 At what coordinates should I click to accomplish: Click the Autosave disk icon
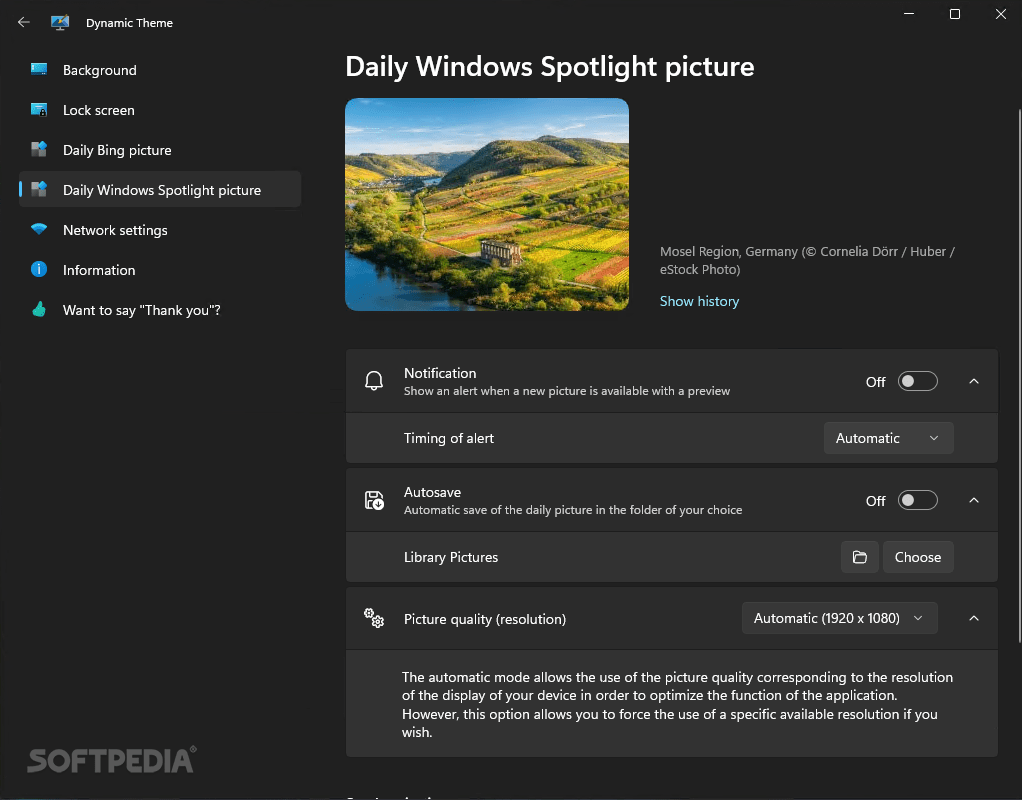pyautogui.click(x=374, y=500)
